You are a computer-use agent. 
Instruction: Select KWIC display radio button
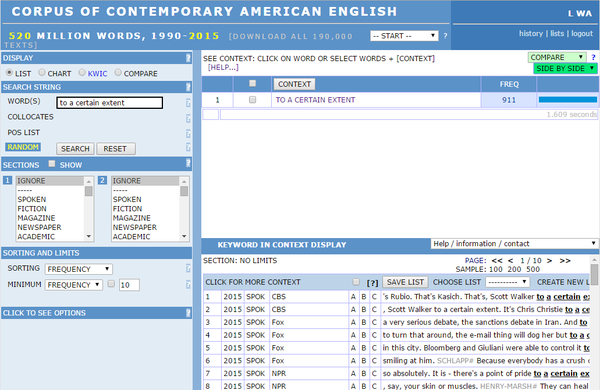(x=82, y=72)
